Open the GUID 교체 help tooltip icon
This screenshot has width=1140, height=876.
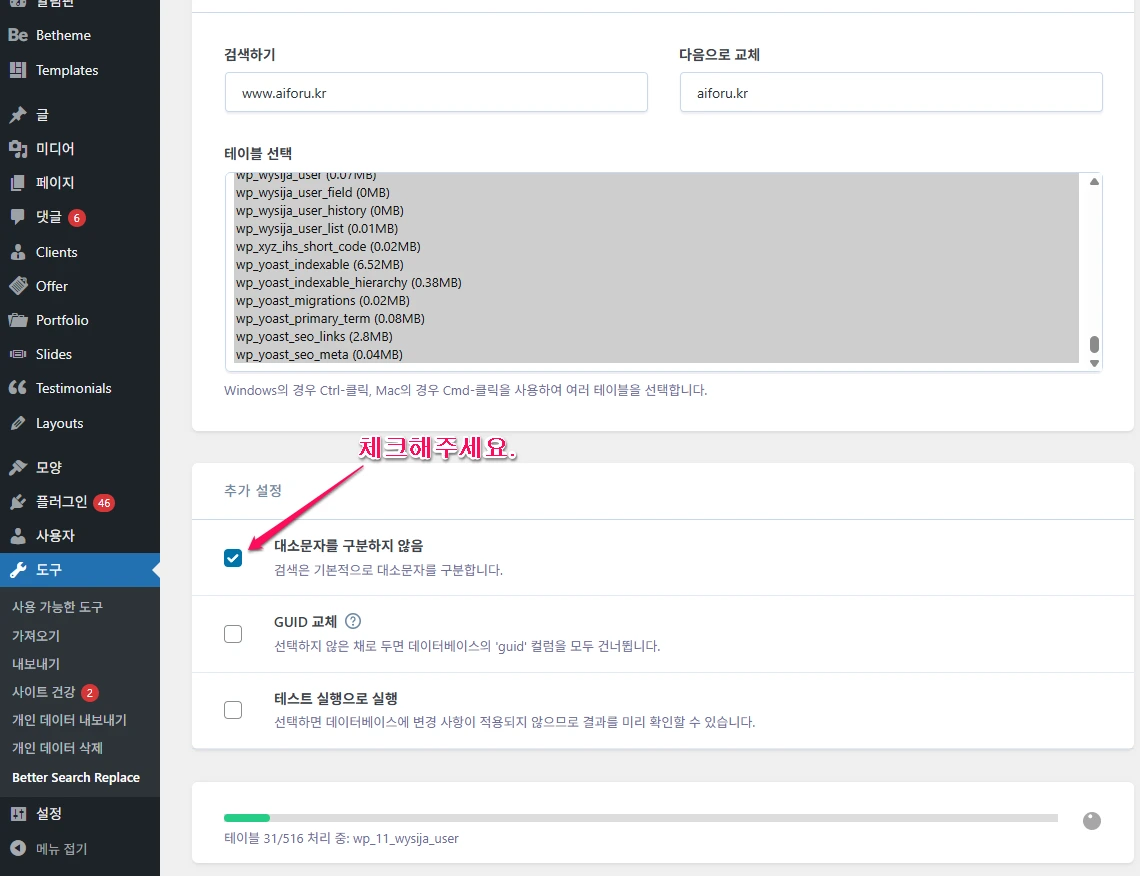[352, 621]
